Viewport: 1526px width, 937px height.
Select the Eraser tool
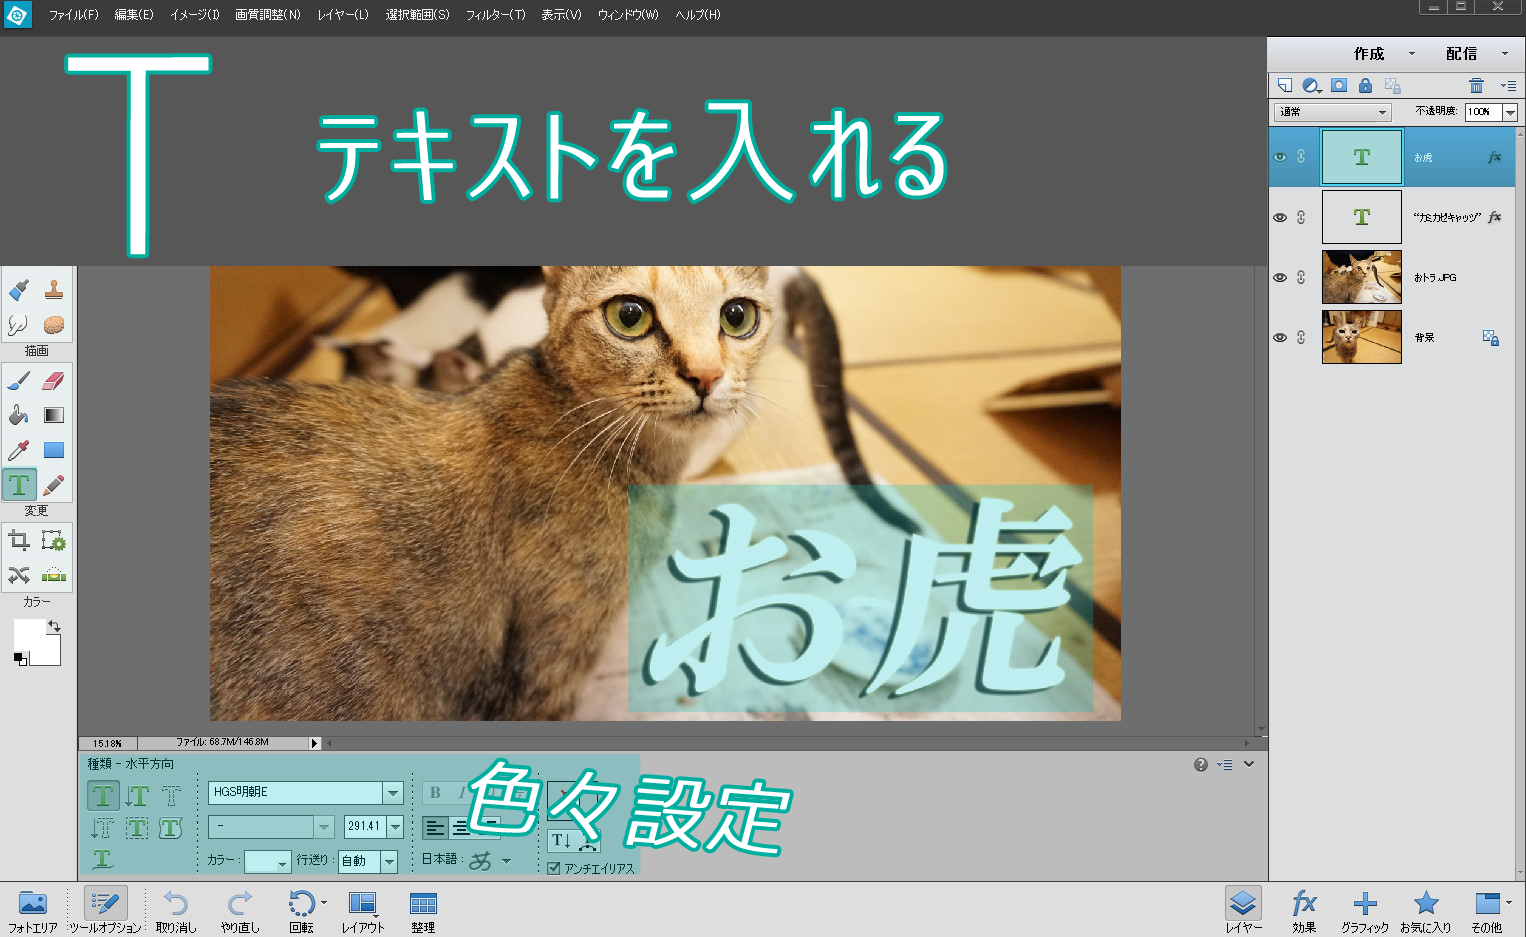click(54, 381)
